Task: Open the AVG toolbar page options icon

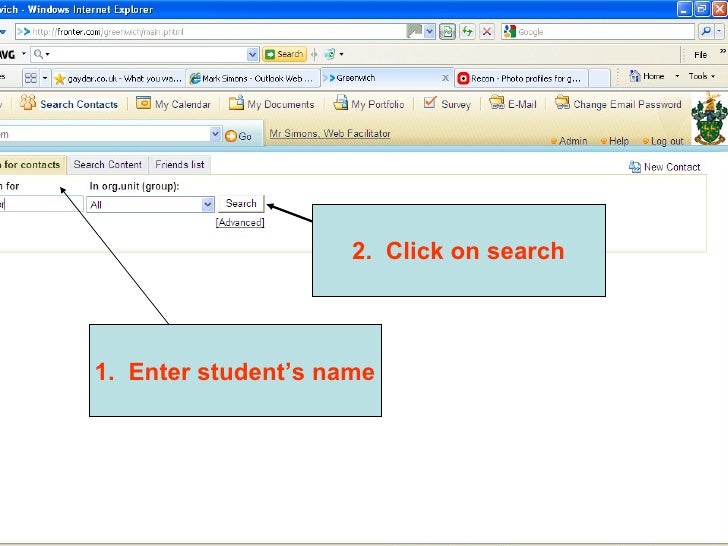Action: coord(330,54)
